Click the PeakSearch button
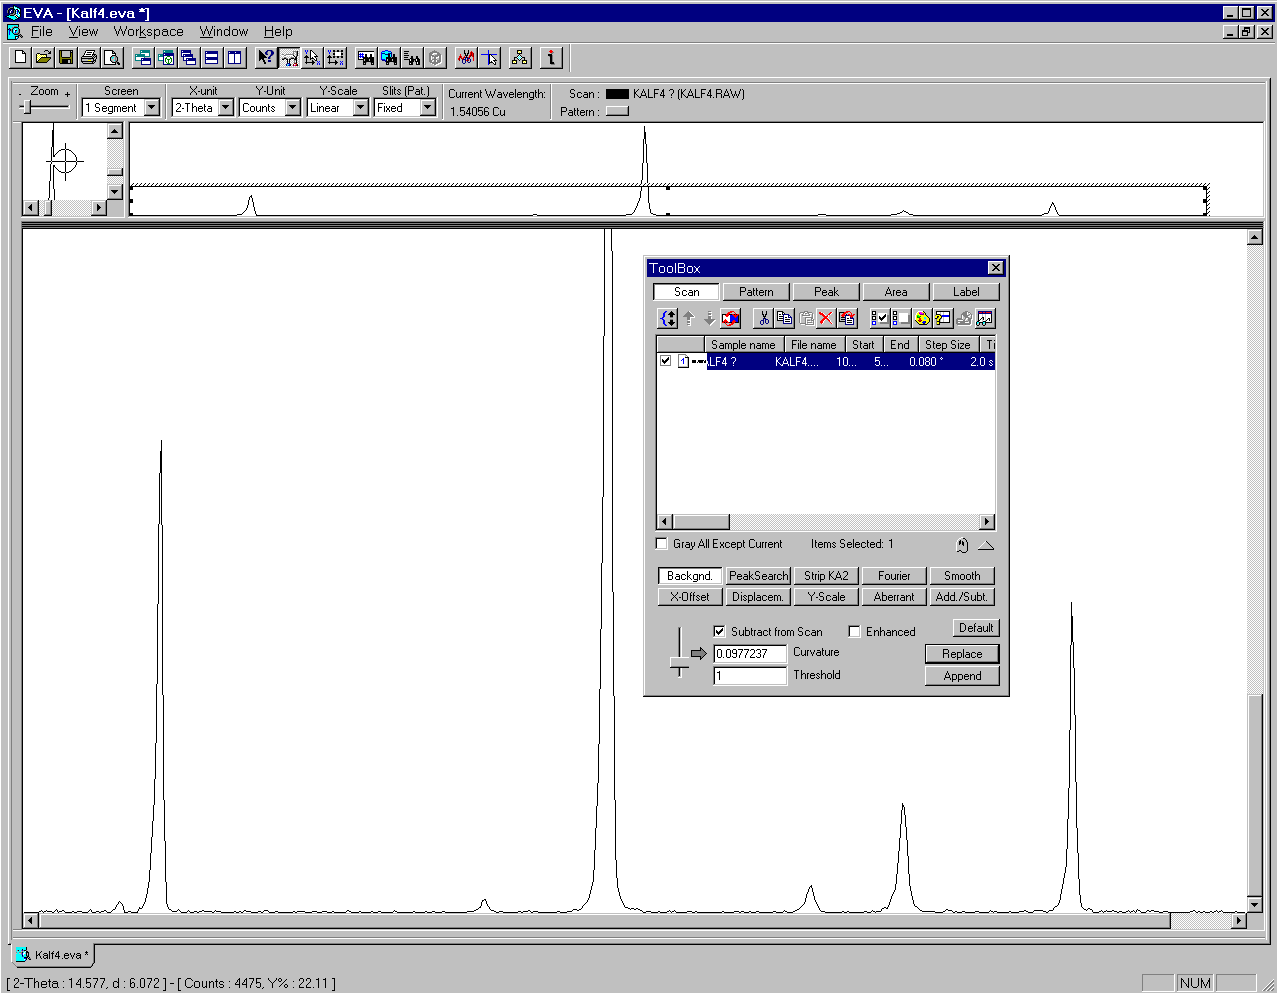The width and height of the screenshot is (1277, 993). (758, 576)
